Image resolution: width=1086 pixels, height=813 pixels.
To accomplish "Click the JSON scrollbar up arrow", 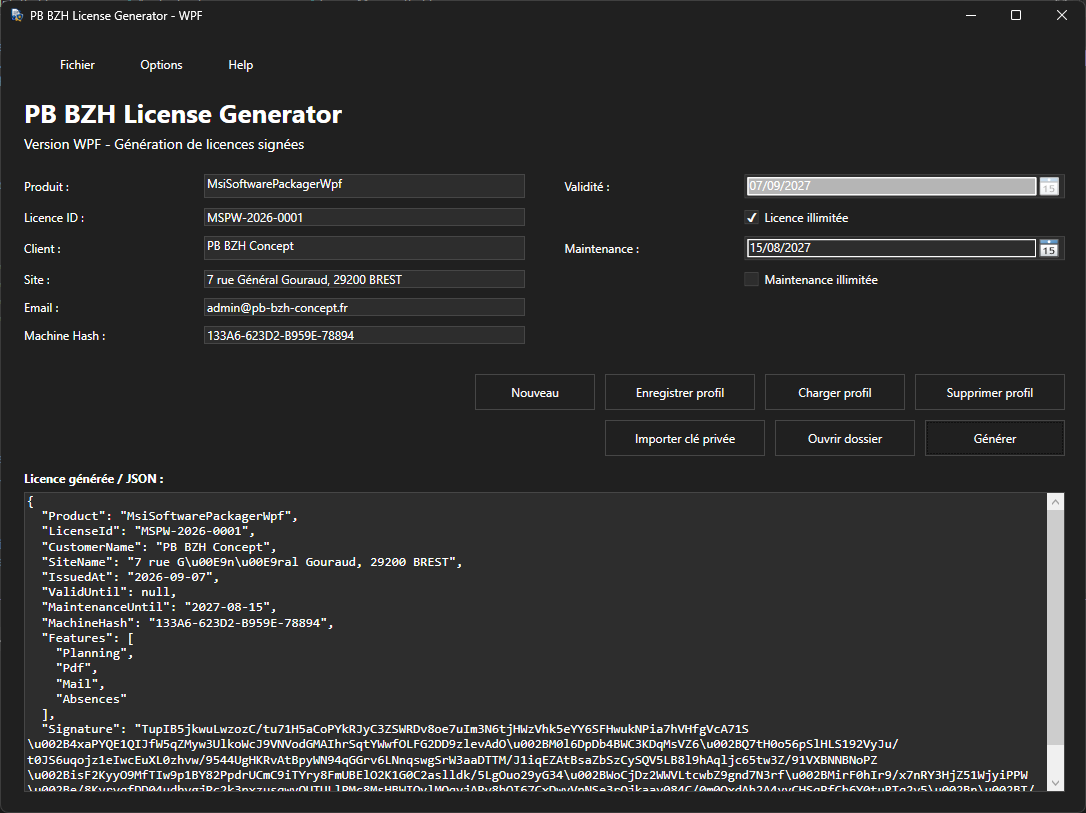I will tap(1056, 502).
